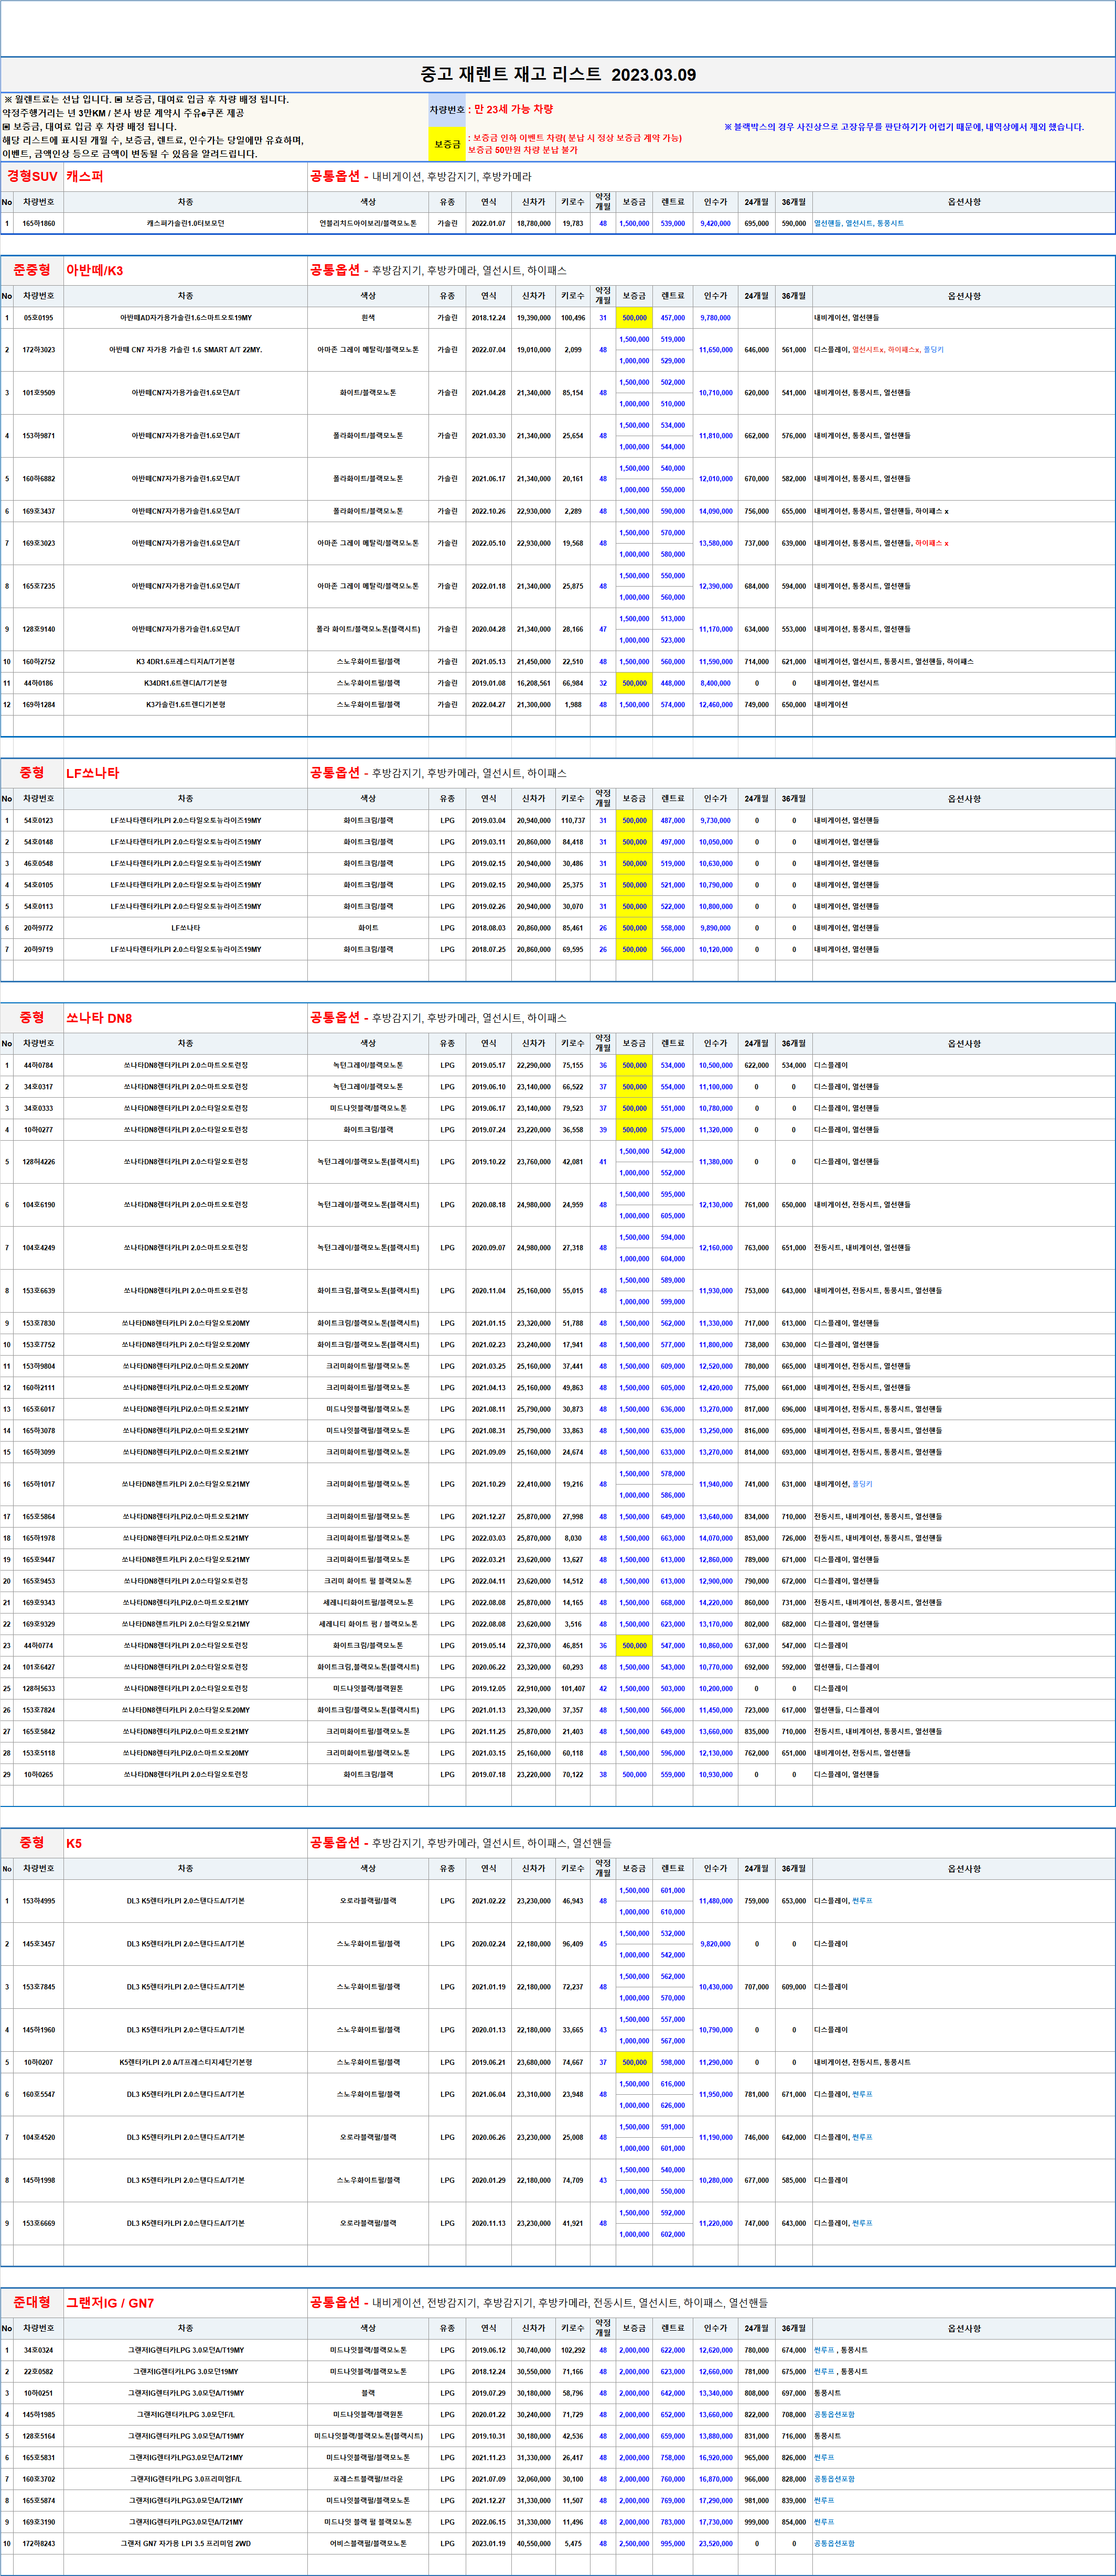Click plate number 128허4226
This screenshot has width=1116, height=2576.
[x=39, y=1162]
